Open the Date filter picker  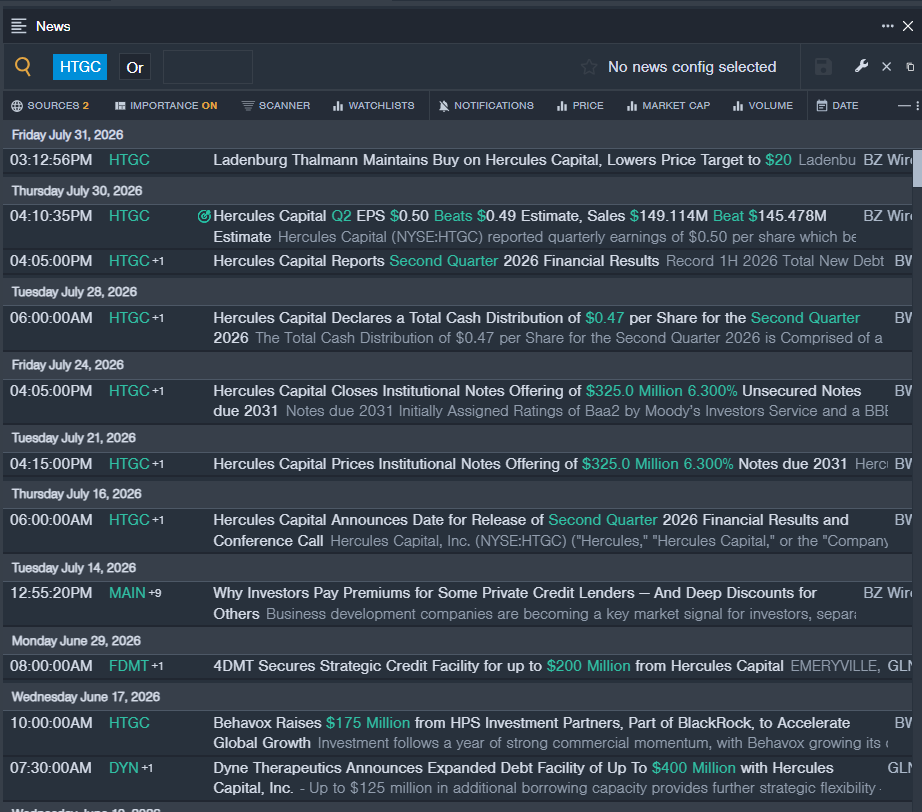[837, 106]
